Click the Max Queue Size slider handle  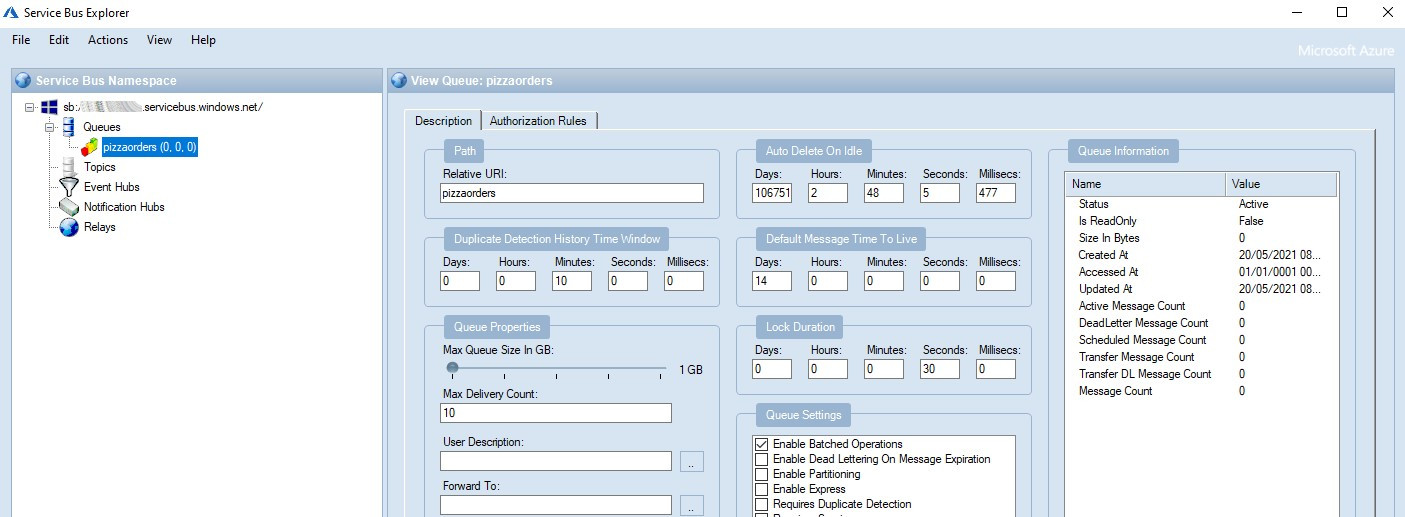click(x=453, y=368)
